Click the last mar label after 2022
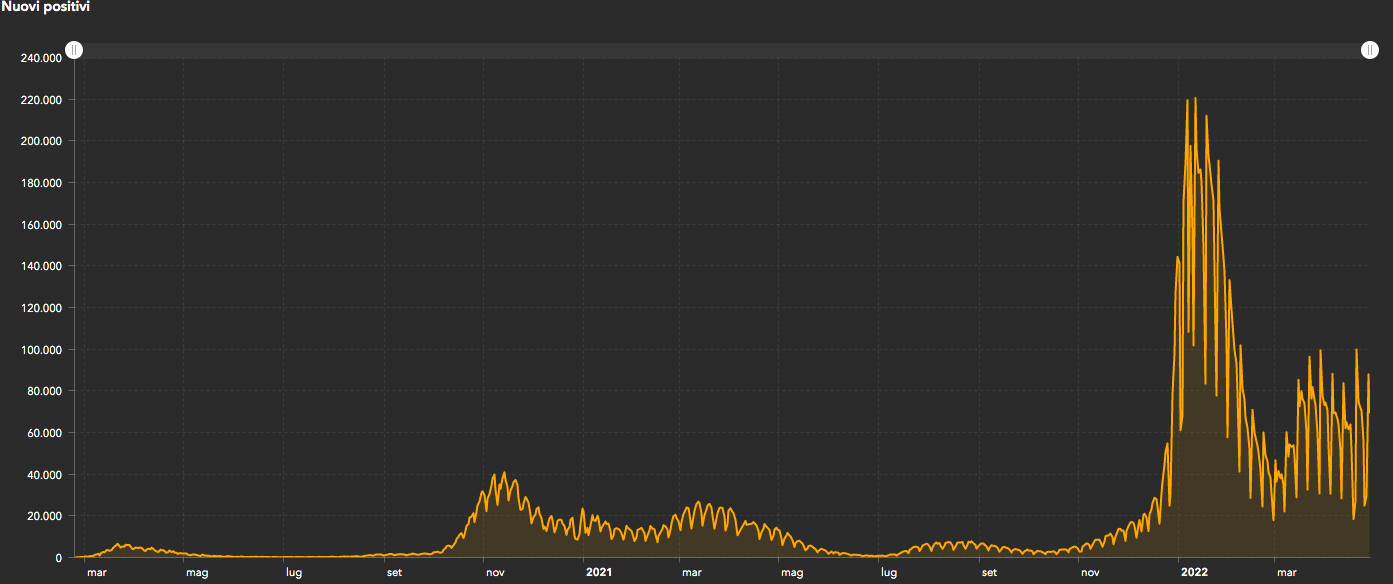This screenshot has width=1393, height=584. [x=1285, y=573]
